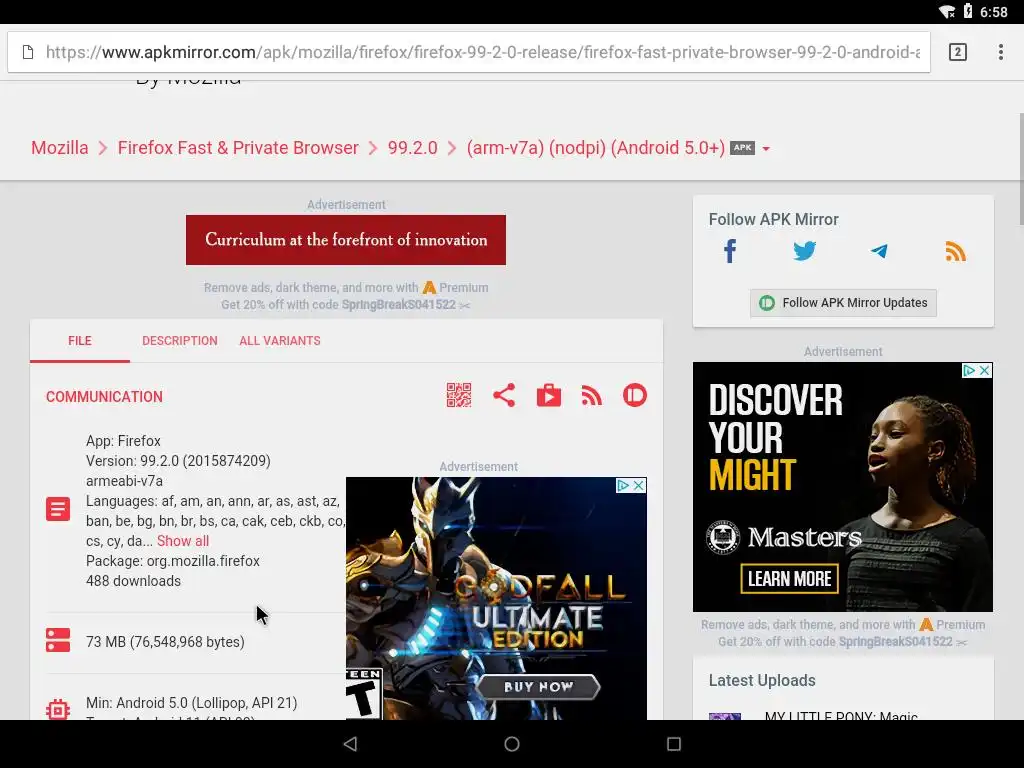
Task: Expand the variant dropdown arrow after APK badge
Action: 766,149
